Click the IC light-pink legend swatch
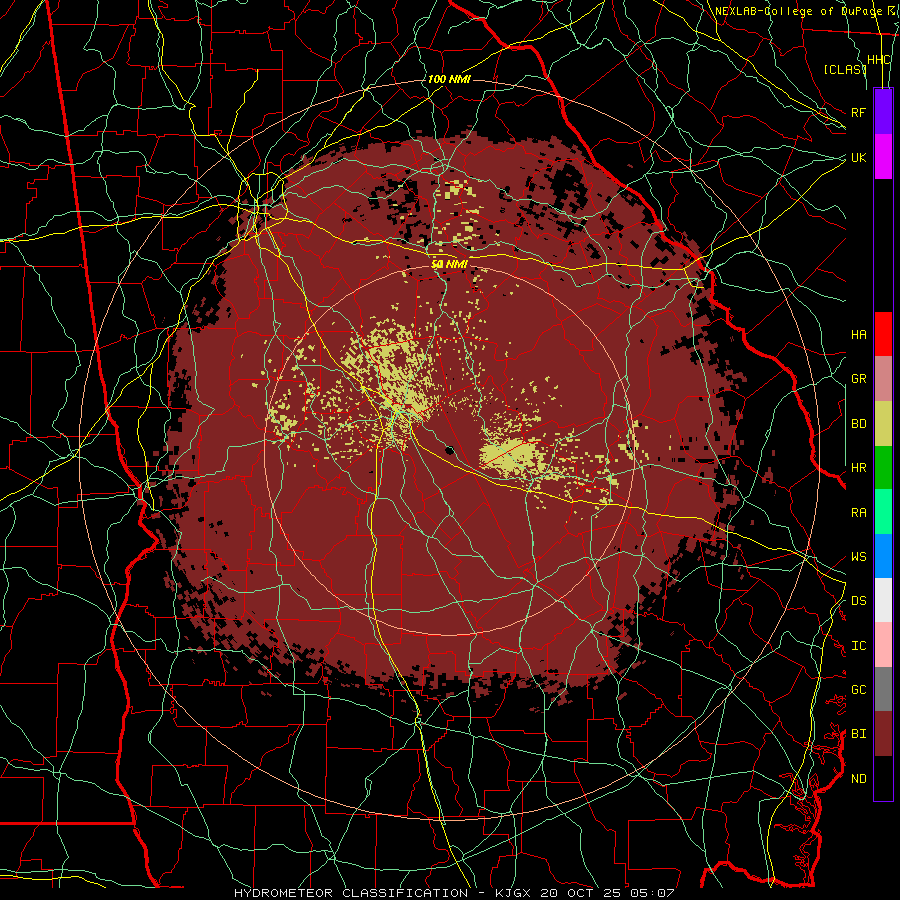This screenshot has height=900, width=900. point(883,645)
